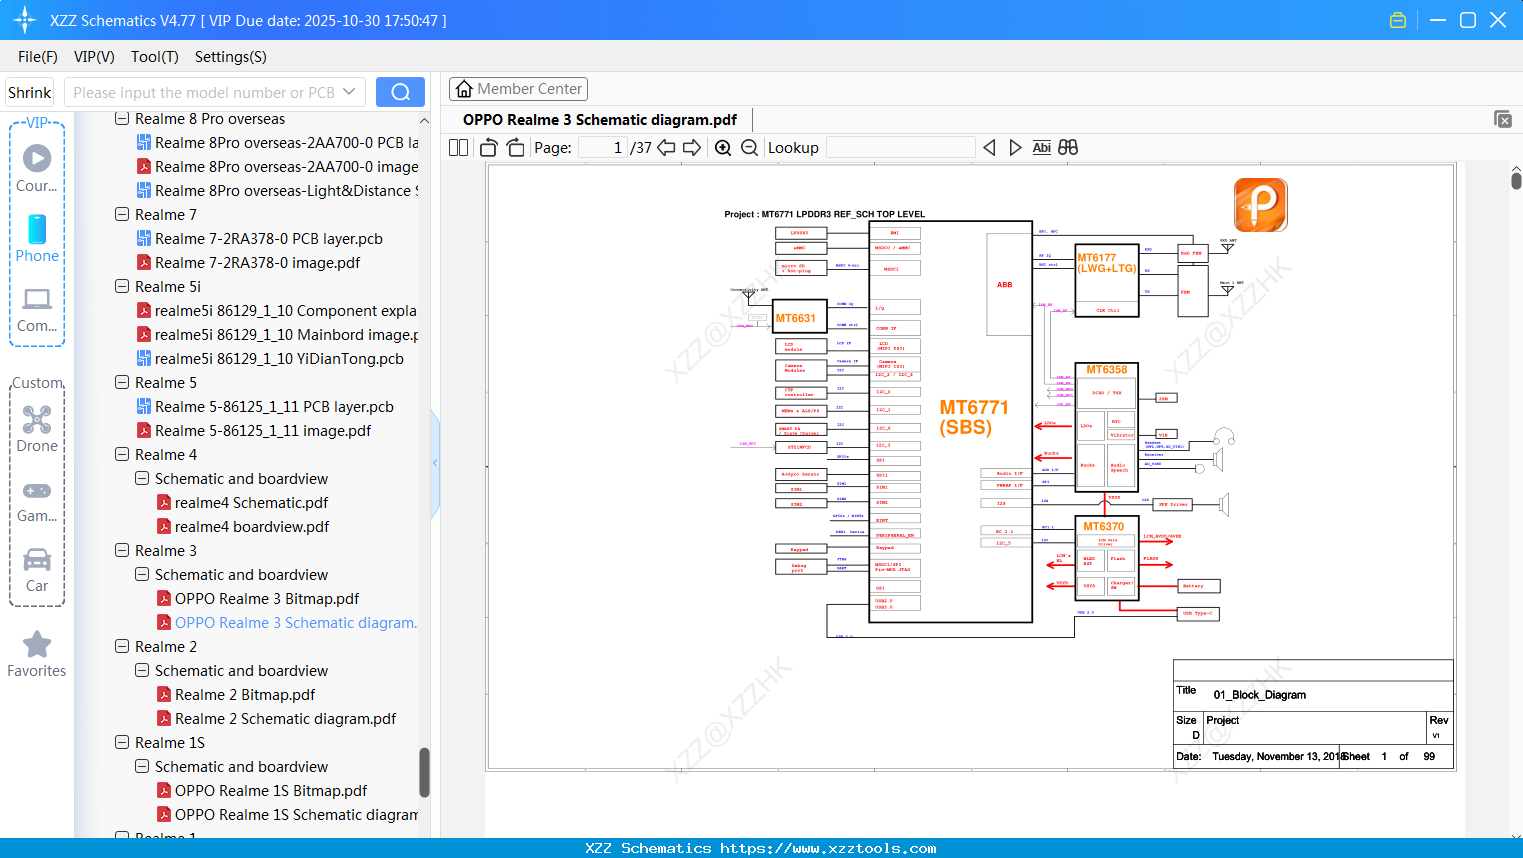The width and height of the screenshot is (1523, 858).
Task: Open the Settings(S) menu
Action: pyautogui.click(x=231, y=57)
